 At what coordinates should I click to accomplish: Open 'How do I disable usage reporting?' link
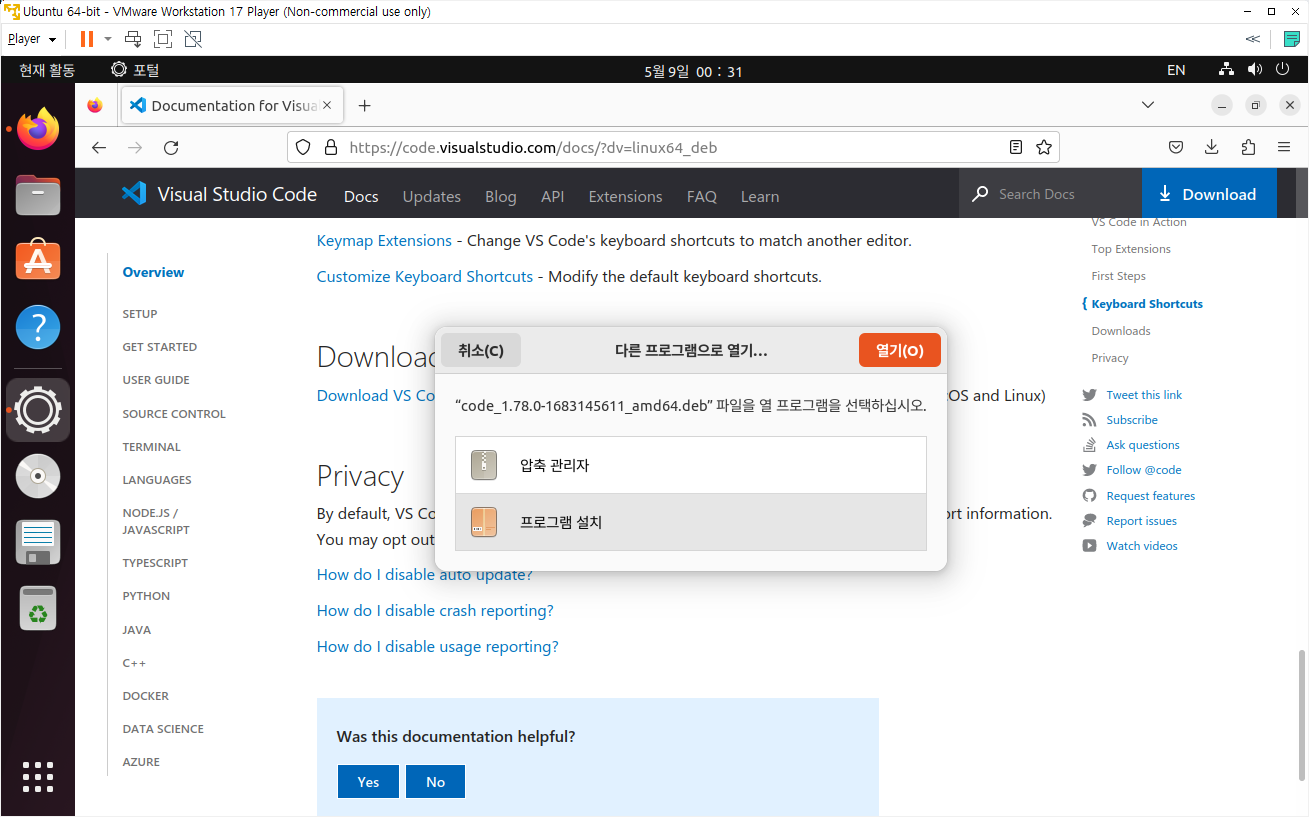pos(438,646)
